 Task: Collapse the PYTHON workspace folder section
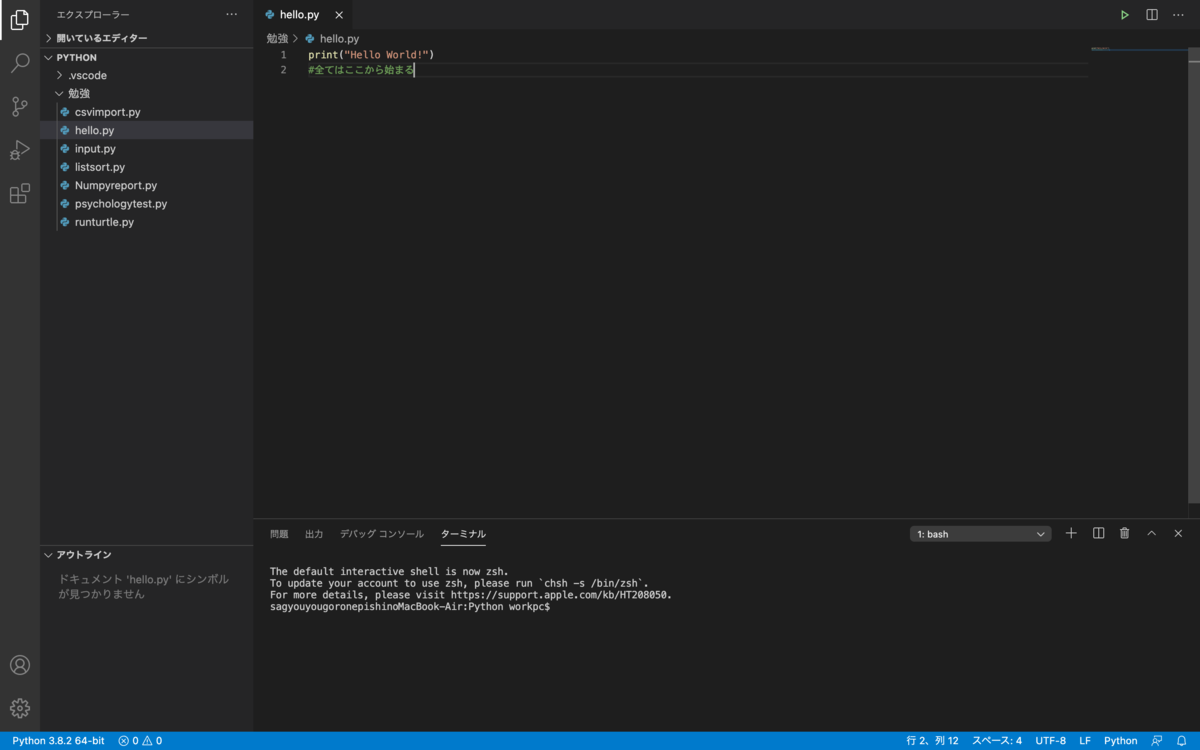tap(147, 57)
